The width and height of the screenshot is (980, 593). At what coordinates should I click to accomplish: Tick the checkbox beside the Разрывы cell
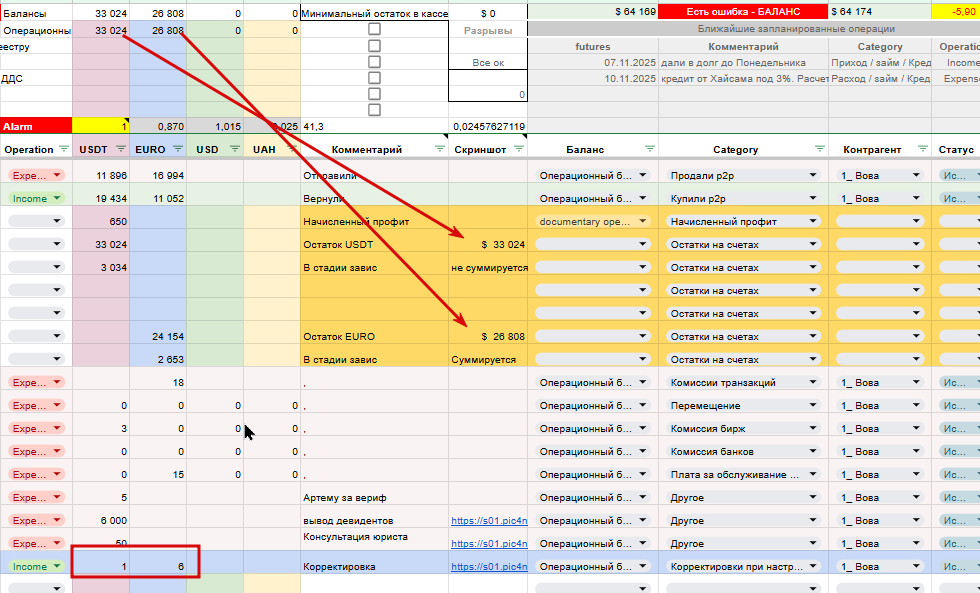[374, 29]
